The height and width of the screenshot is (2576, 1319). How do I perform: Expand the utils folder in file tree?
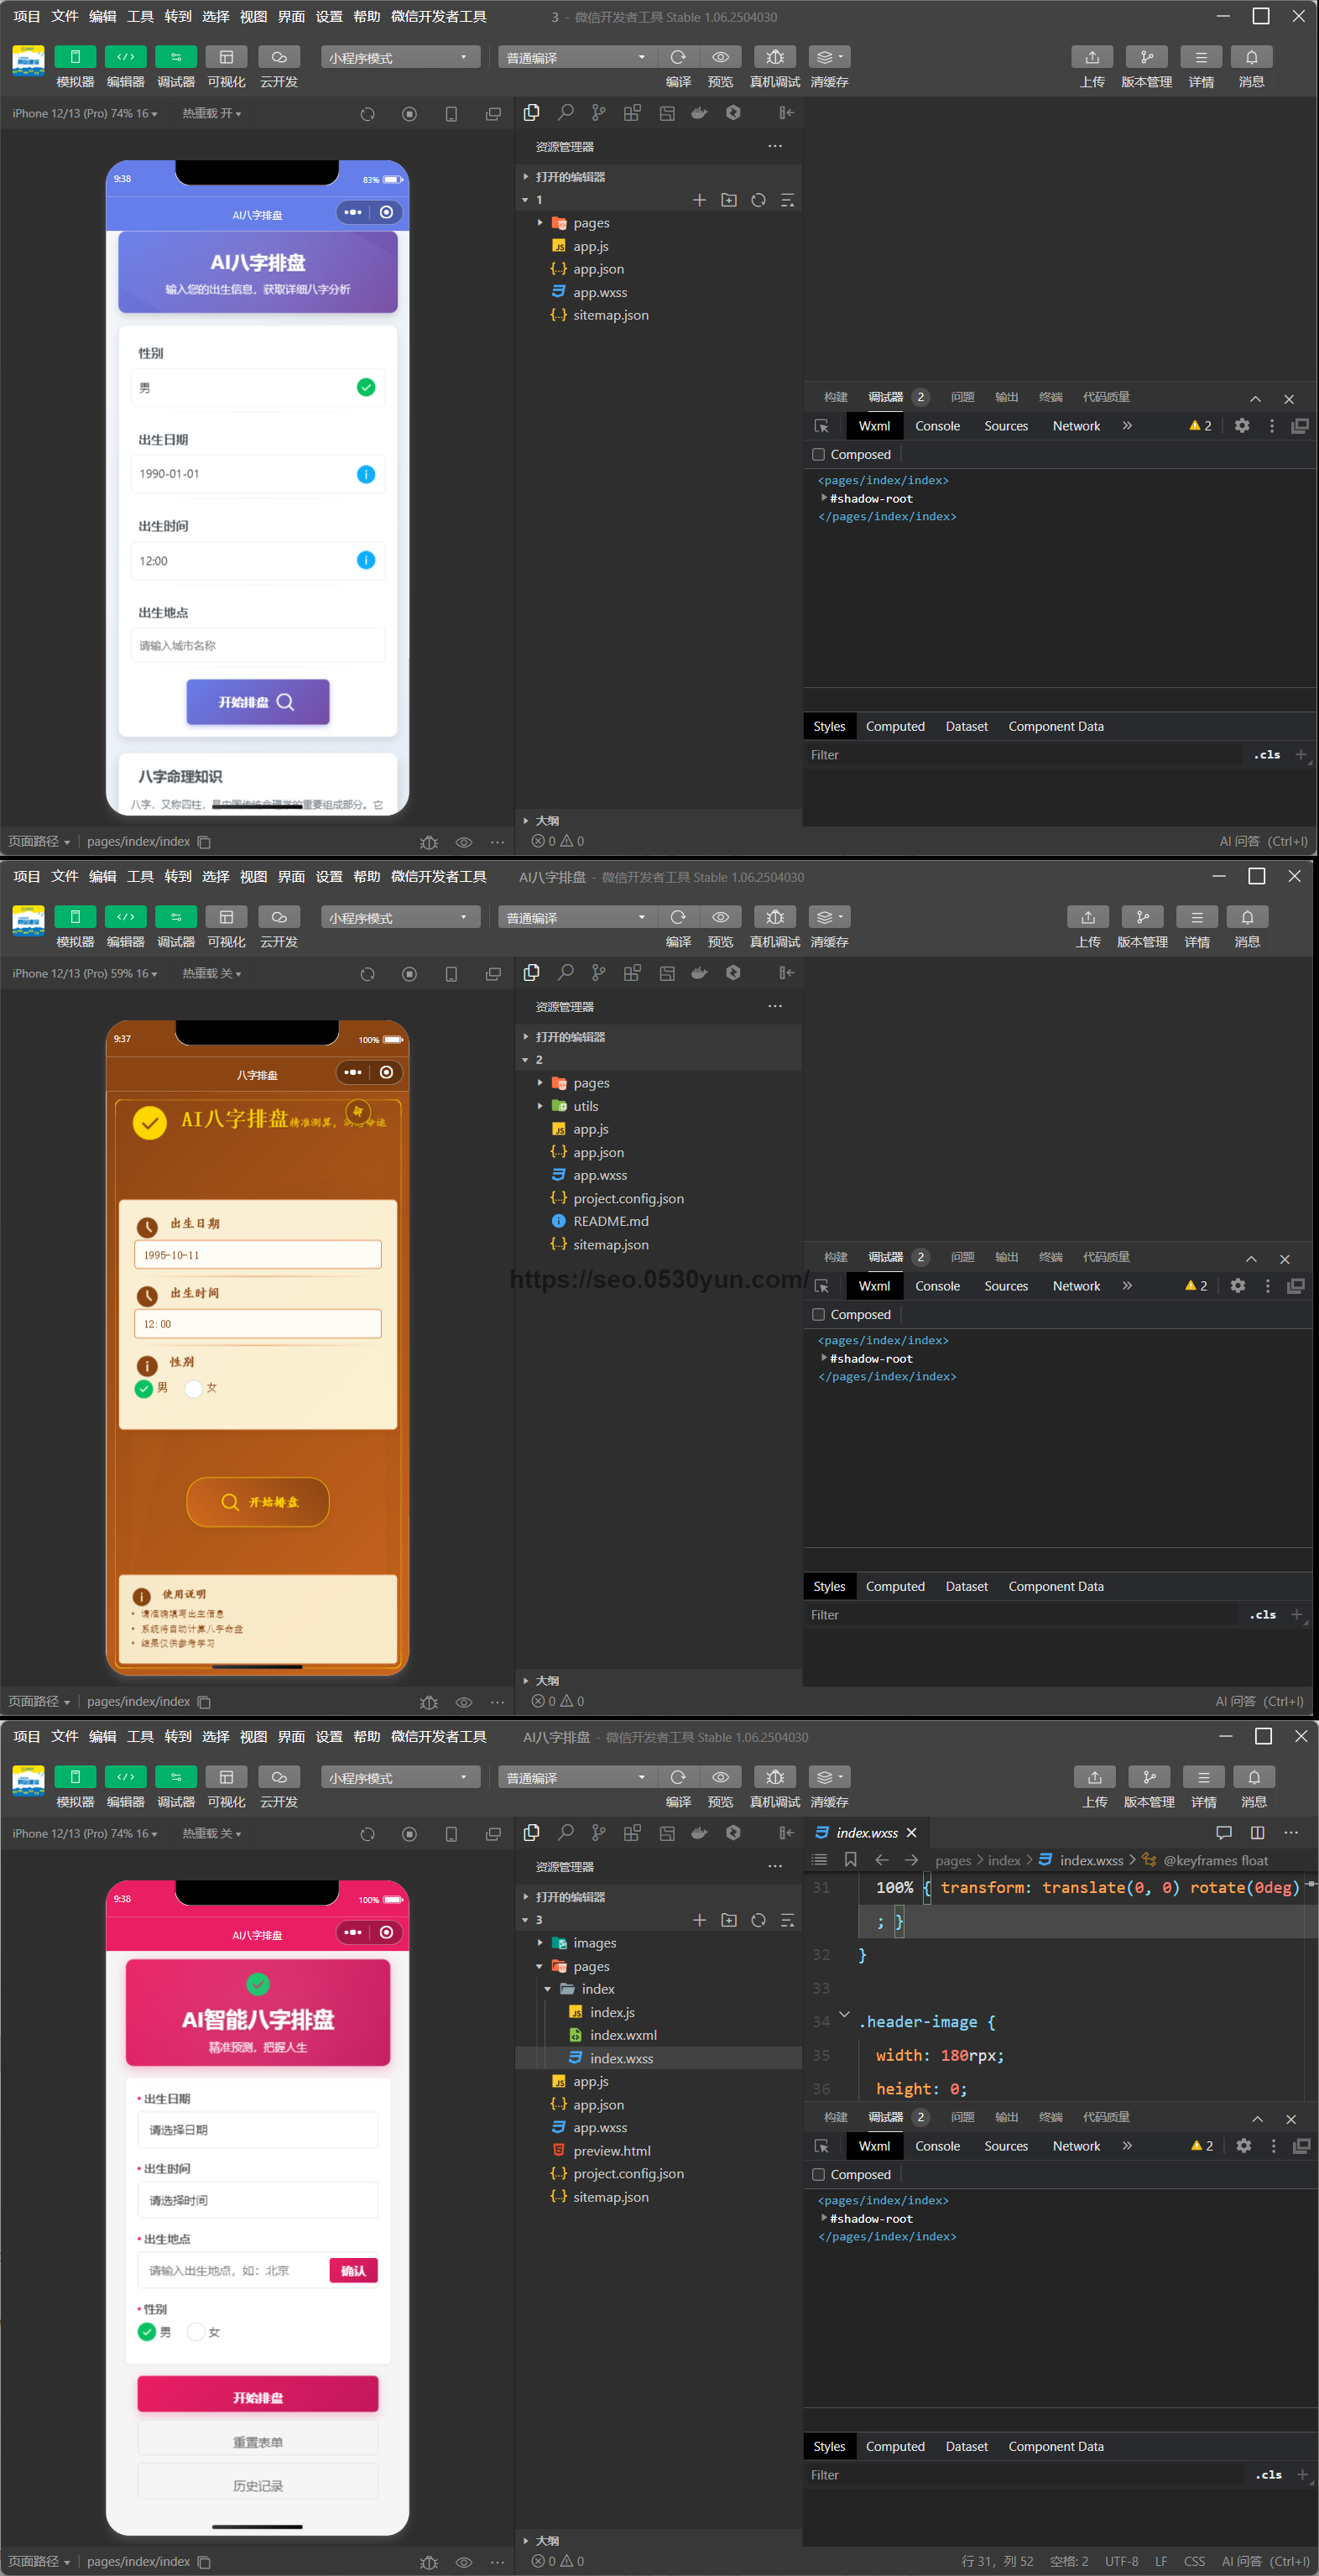[585, 1106]
